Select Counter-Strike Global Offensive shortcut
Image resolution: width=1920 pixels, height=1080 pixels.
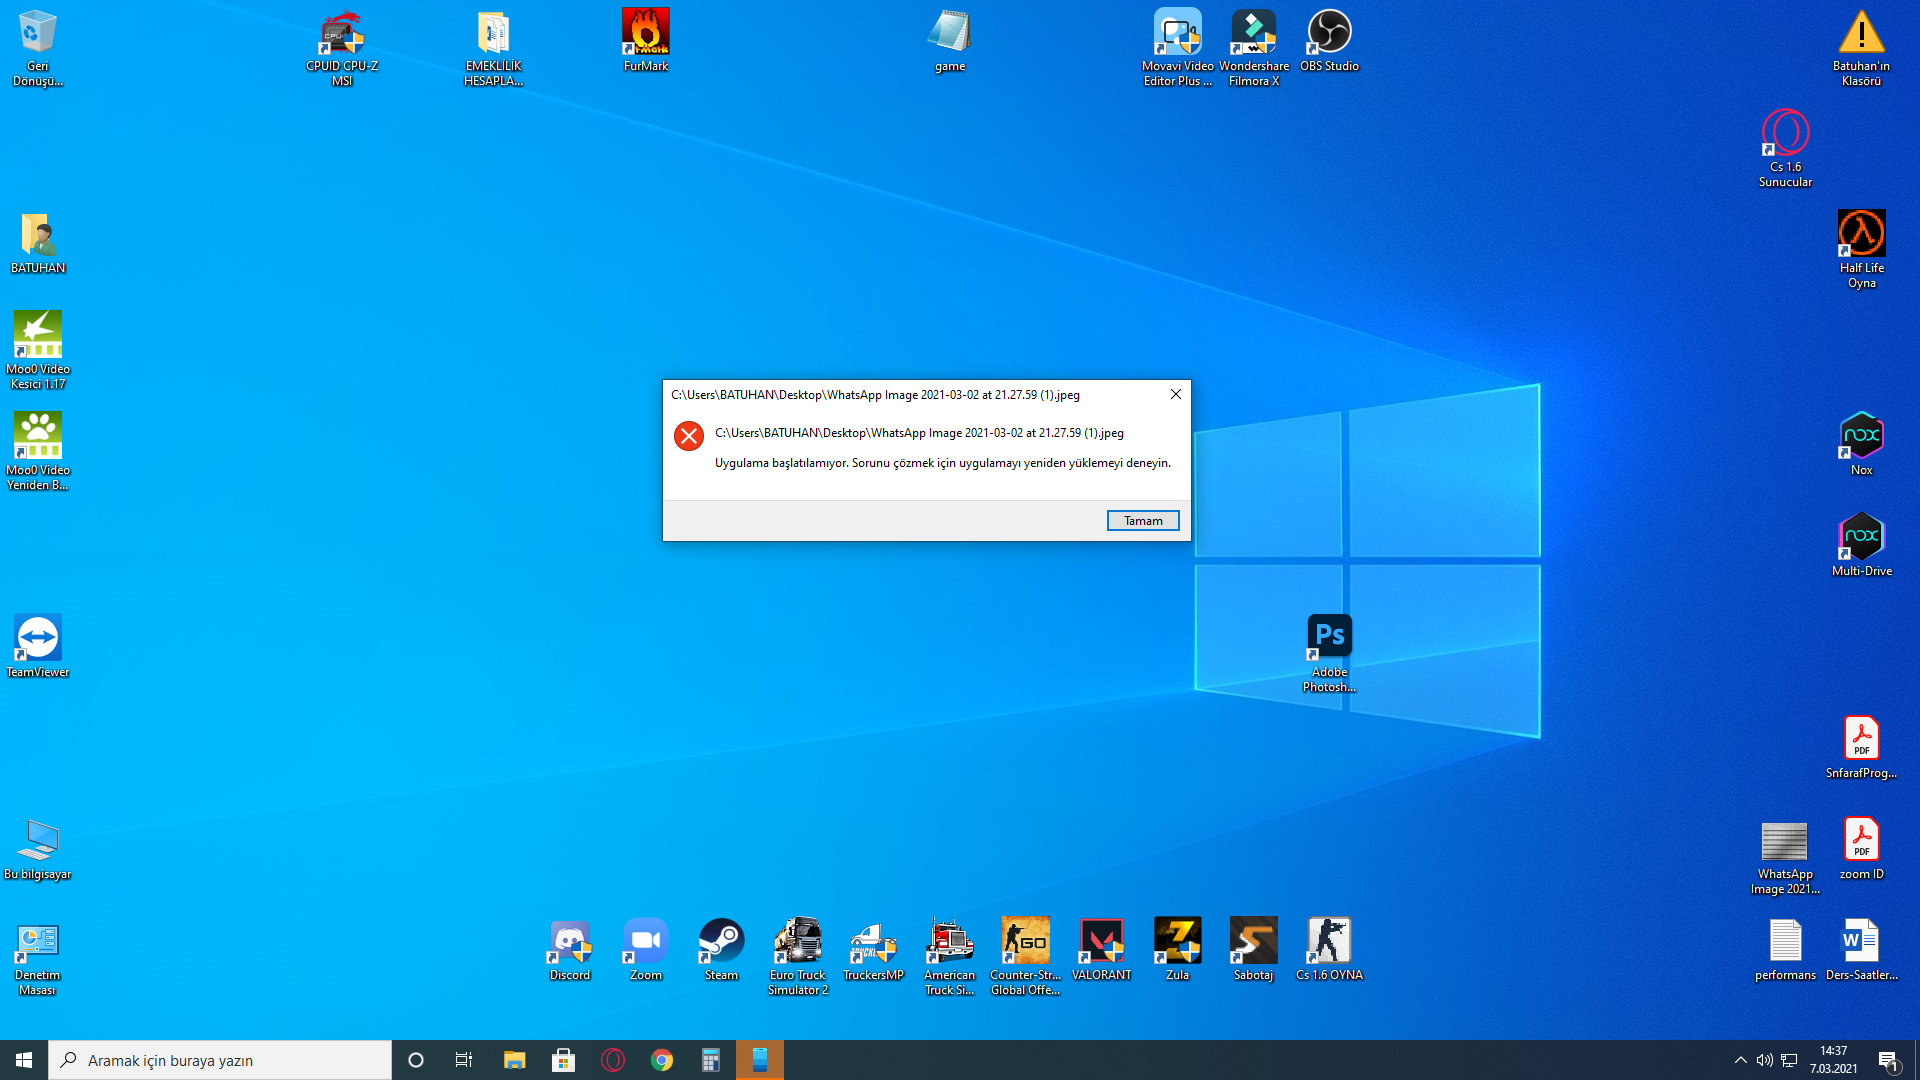pyautogui.click(x=1025, y=943)
